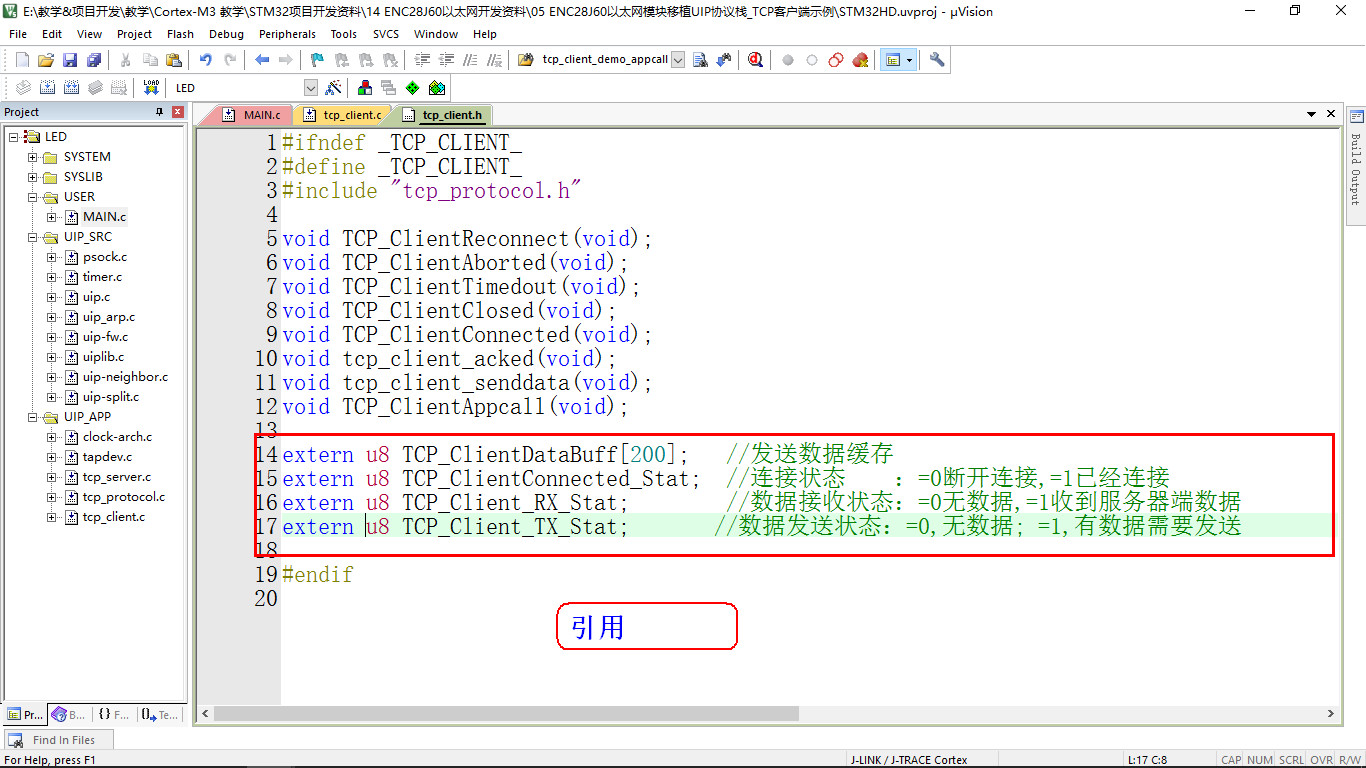
Task: Select clock-arch.c in the project tree
Action: click(117, 437)
